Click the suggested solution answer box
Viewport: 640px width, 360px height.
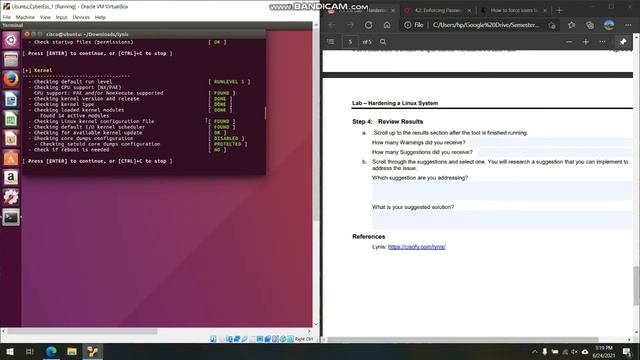tap(502, 220)
